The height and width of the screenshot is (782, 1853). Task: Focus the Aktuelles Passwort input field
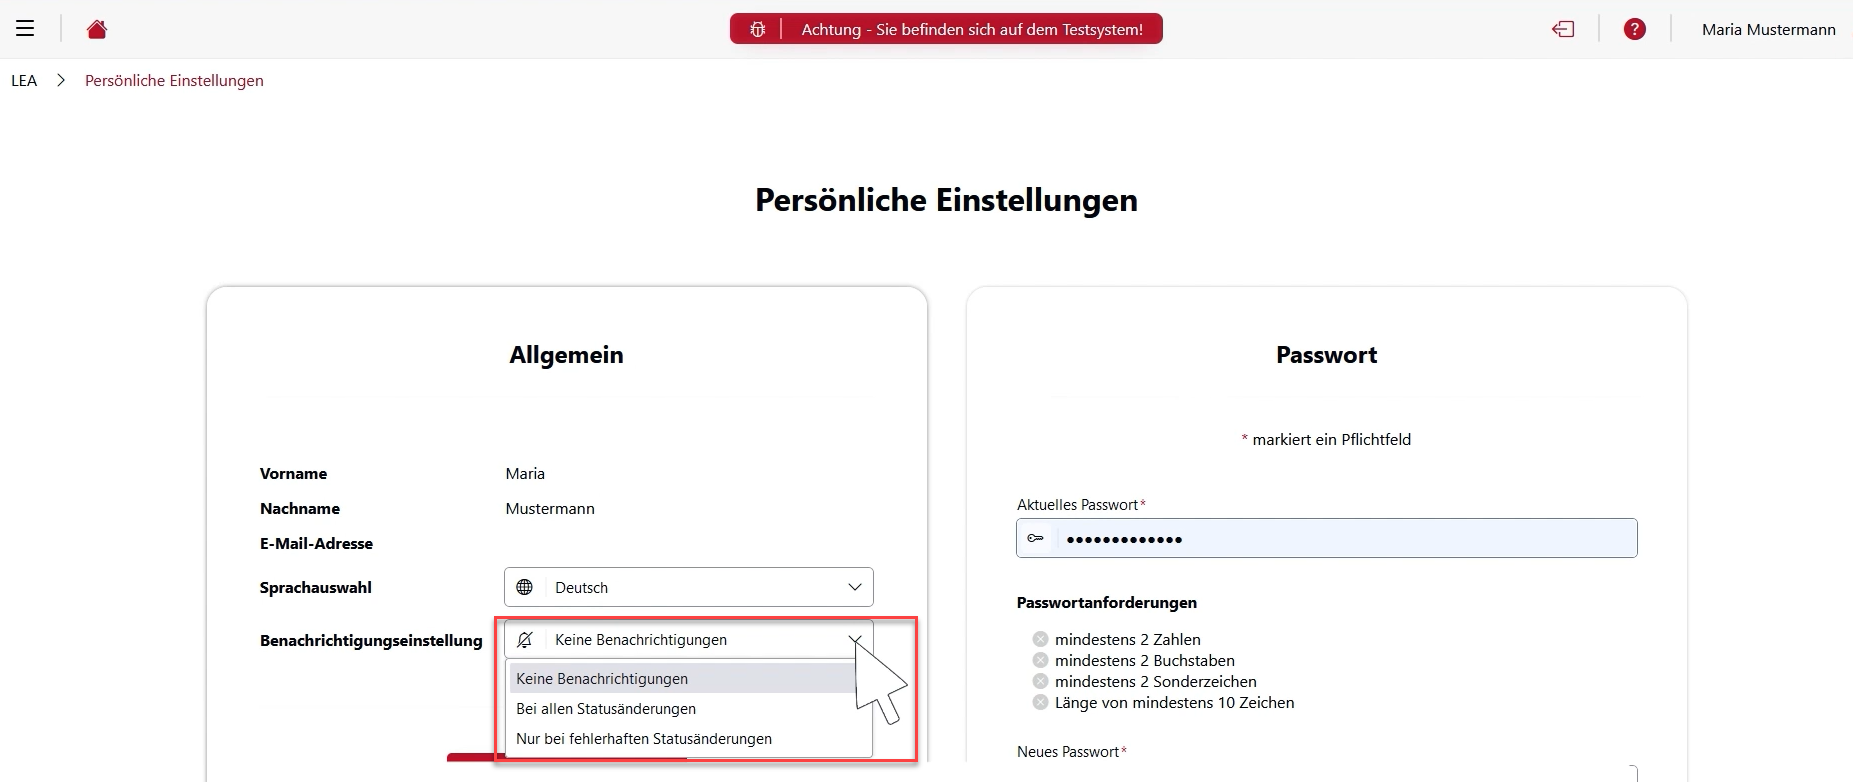pyautogui.click(x=1327, y=538)
